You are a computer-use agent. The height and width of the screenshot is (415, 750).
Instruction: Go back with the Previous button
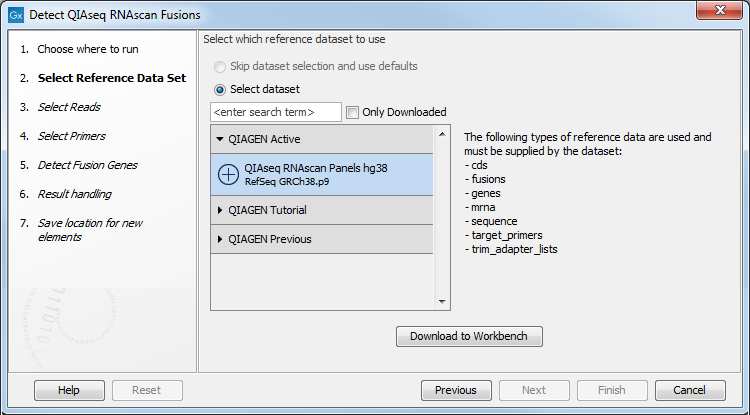click(456, 390)
